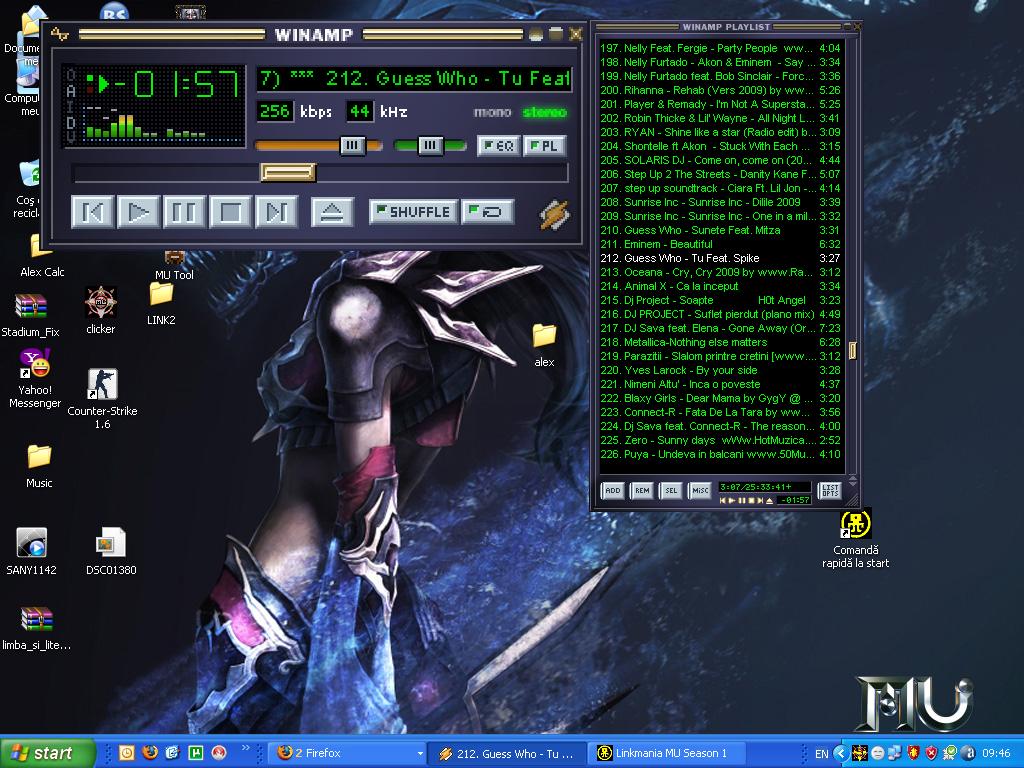Click the song seek bar handle

coord(288,172)
